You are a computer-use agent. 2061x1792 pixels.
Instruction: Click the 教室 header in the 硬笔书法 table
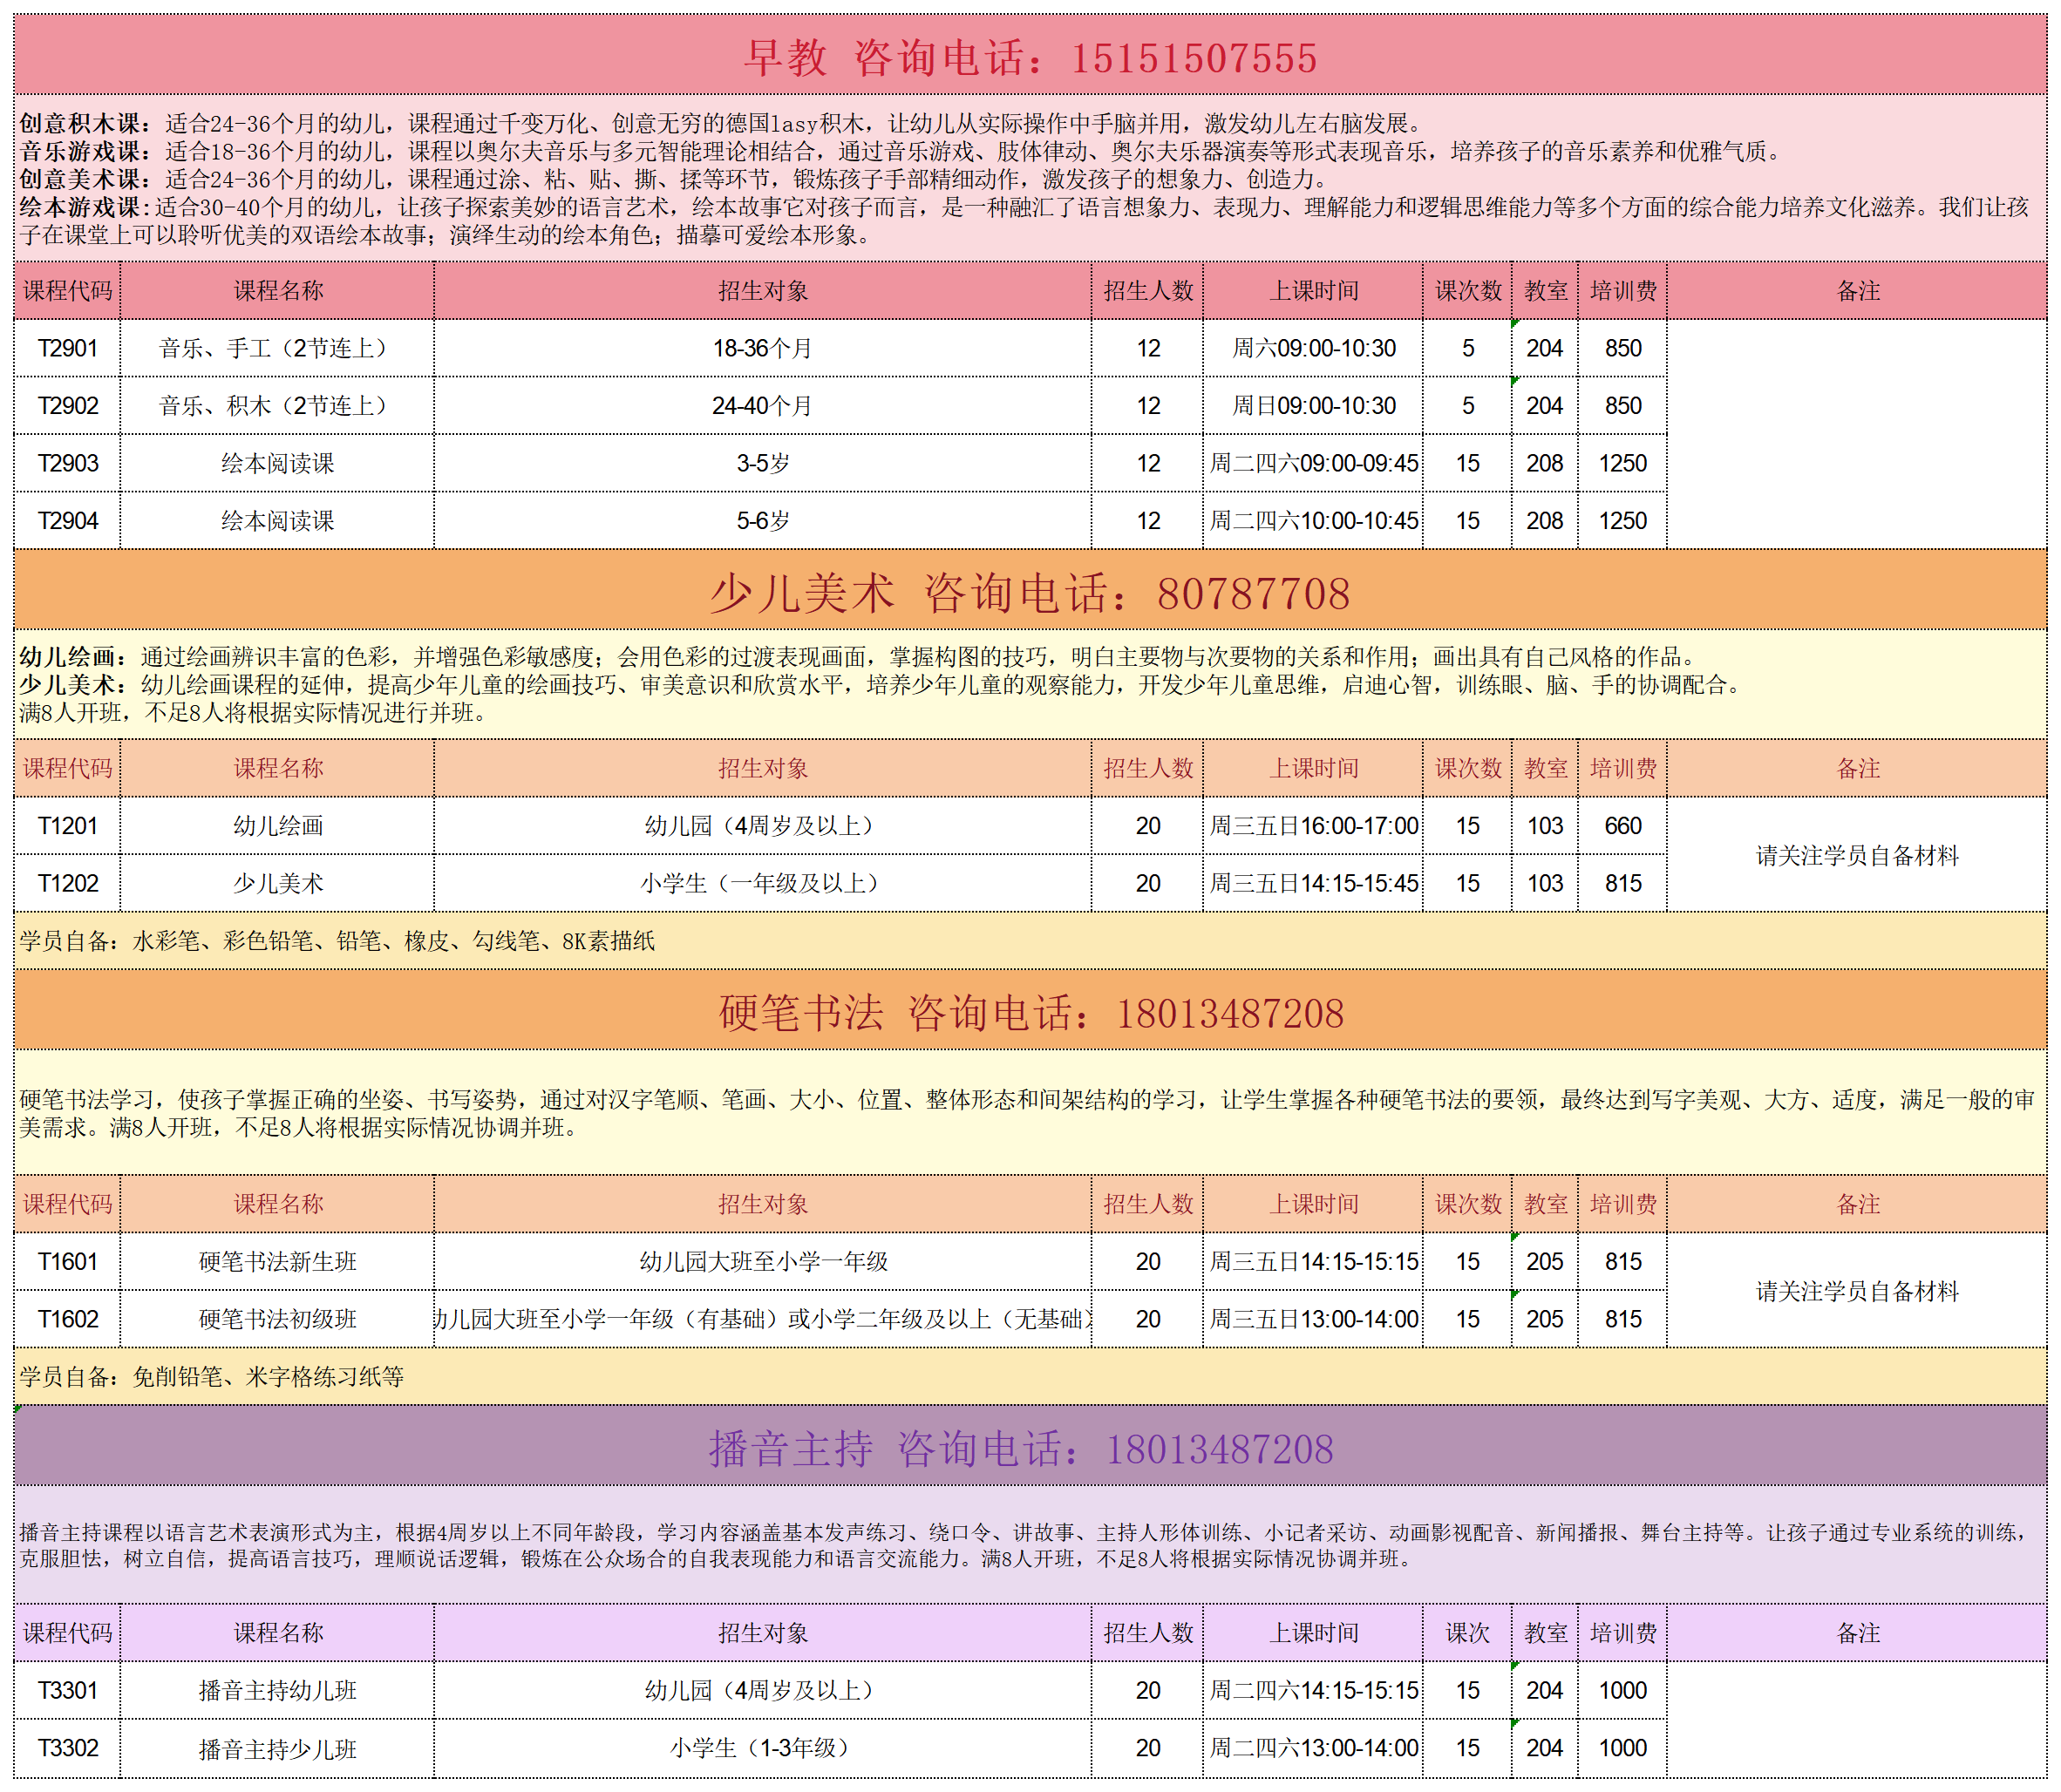click(x=1545, y=1204)
